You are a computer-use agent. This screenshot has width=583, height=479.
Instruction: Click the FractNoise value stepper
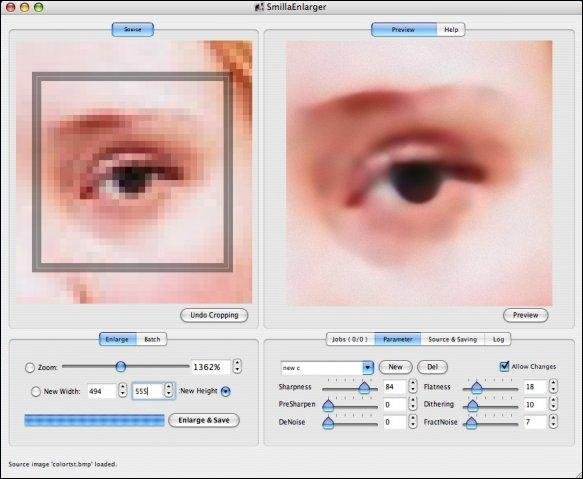click(x=553, y=421)
